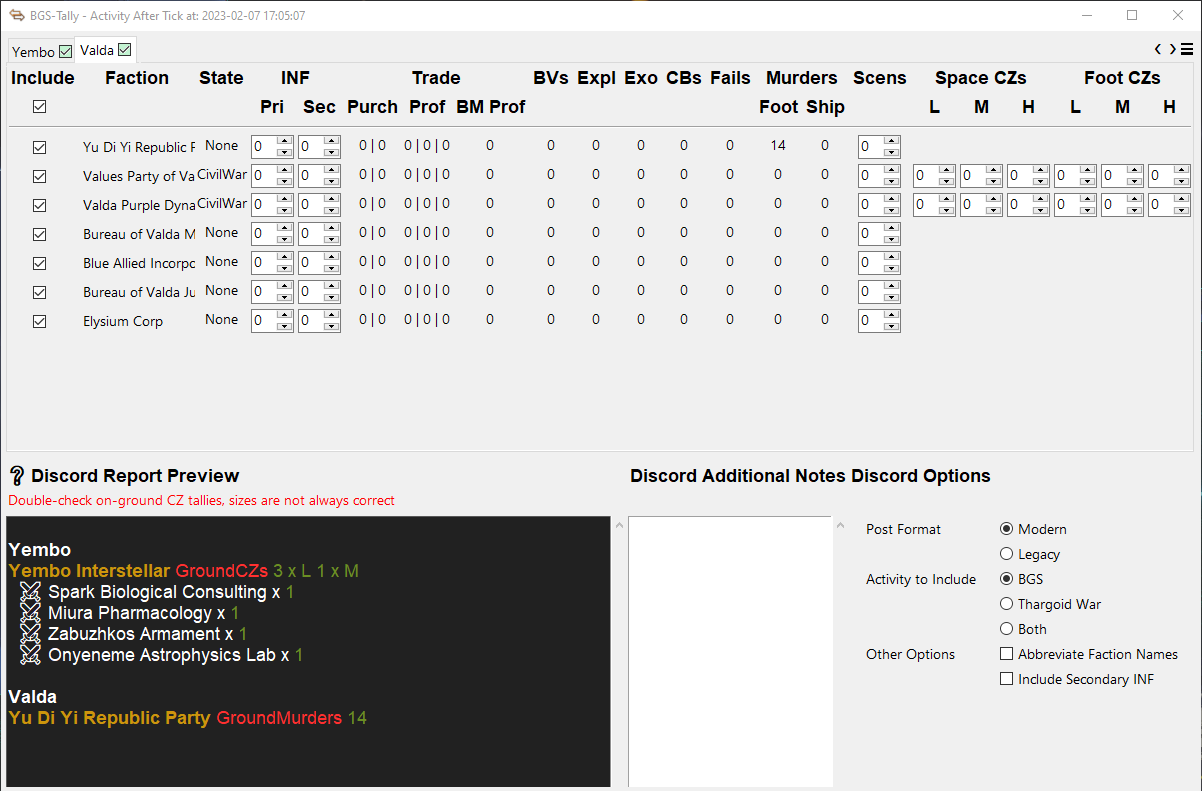Uncheck the include box for Elysium Corp
The width and height of the screenshot is (1202, 791).
[x=39, y=320]
